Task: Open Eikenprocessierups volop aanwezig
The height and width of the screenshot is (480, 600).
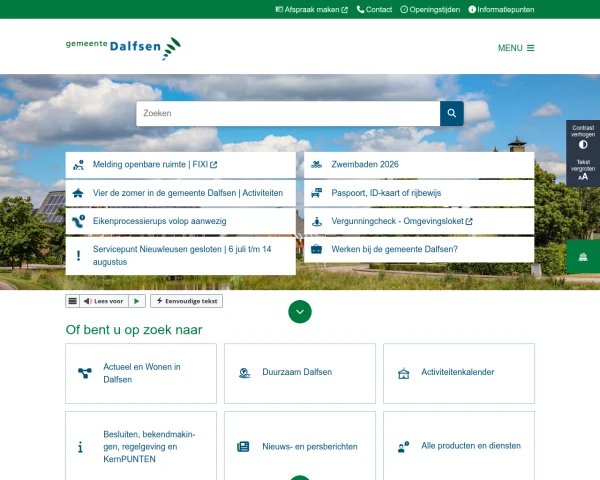Action: click(x=181, y=221)
